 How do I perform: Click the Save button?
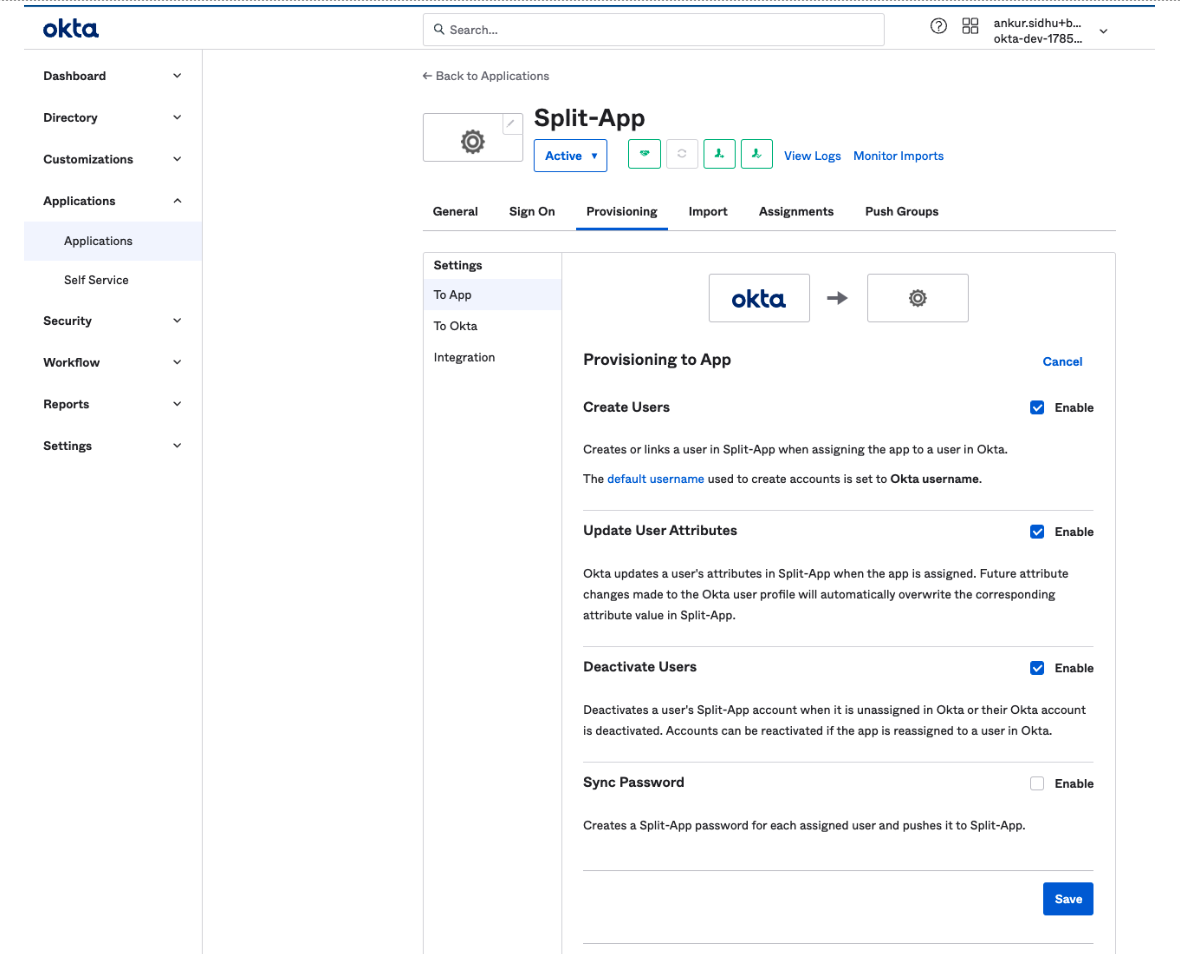pyautogui.click(x=1068, y=899)
